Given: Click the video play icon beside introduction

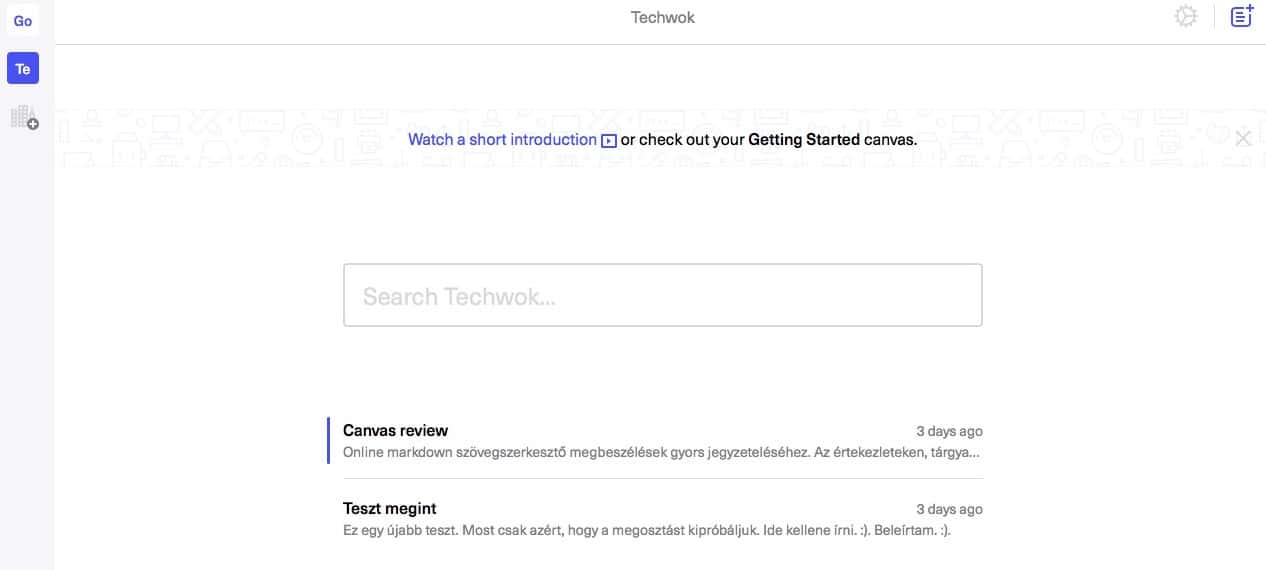Looking at the screenshot, I should pos(609,141).
